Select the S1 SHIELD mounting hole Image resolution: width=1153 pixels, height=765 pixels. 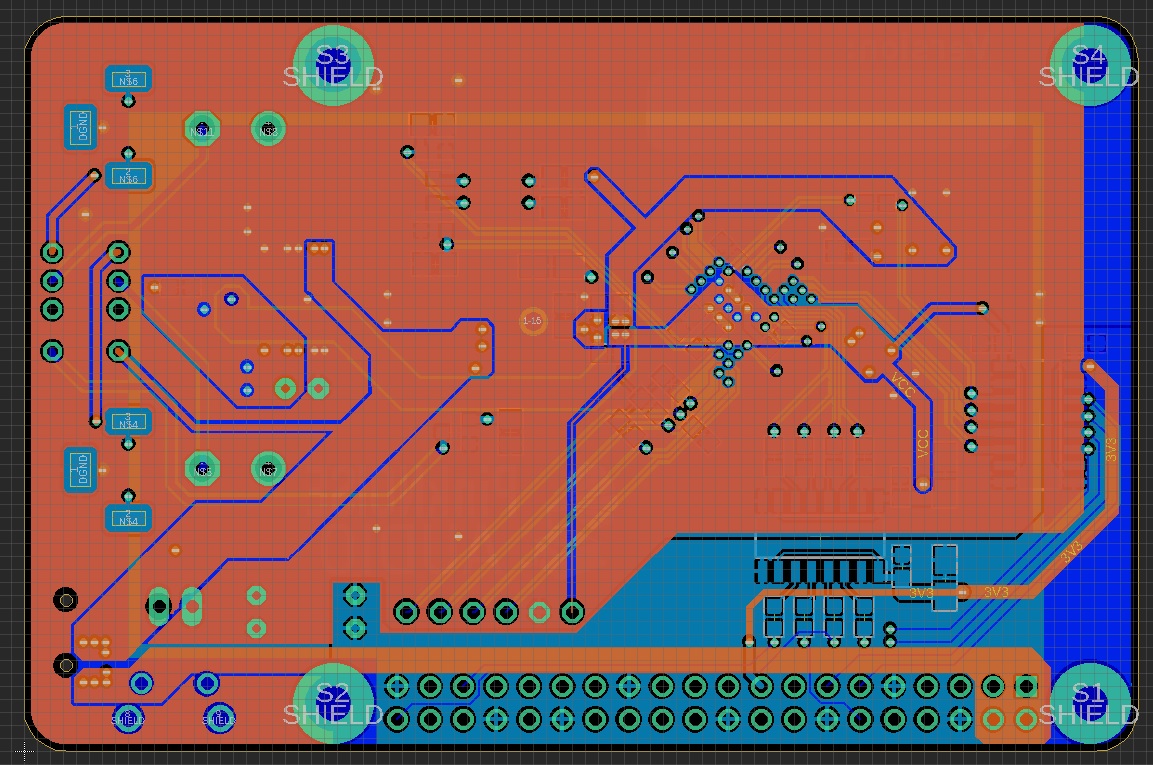1089,703
